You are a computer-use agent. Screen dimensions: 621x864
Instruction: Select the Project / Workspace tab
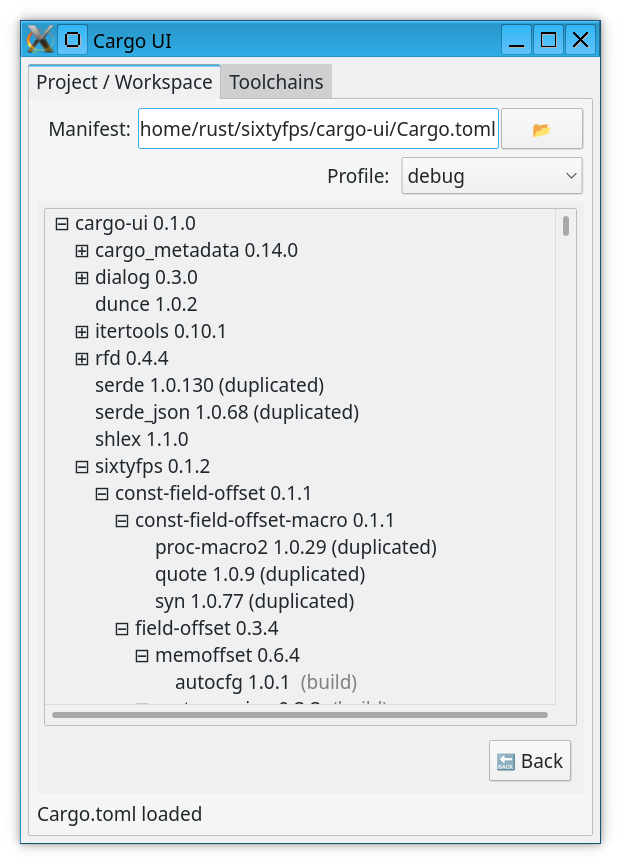[x=124, y=82]
